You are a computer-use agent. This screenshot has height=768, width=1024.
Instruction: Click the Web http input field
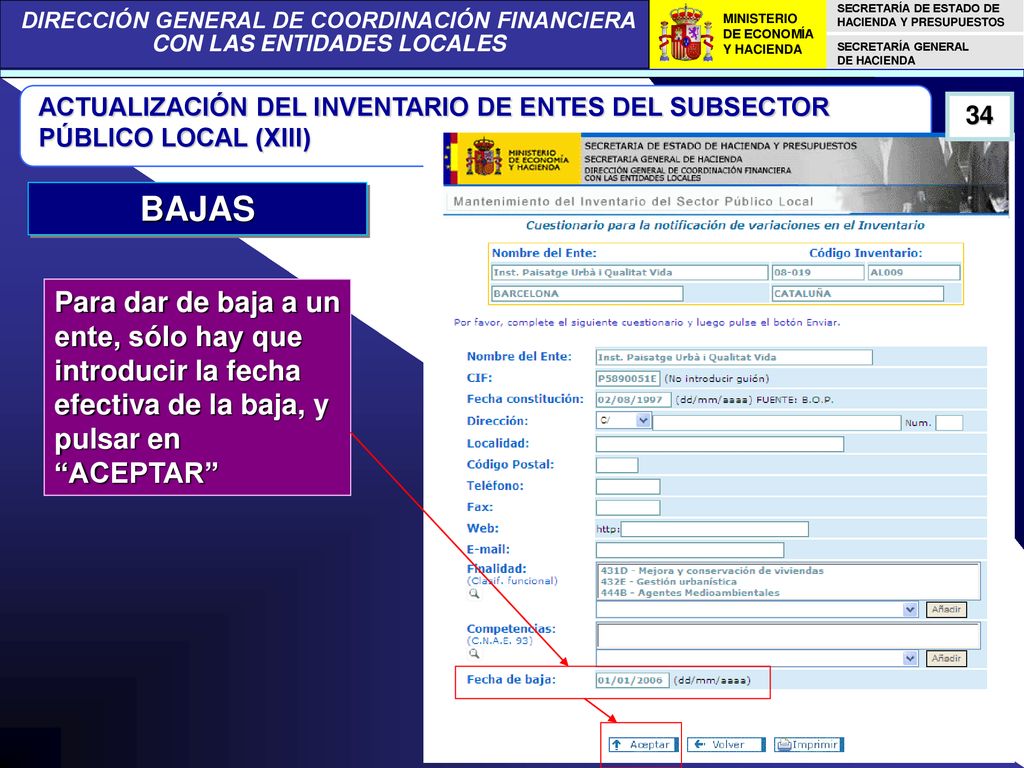click(x=714, y=529)
